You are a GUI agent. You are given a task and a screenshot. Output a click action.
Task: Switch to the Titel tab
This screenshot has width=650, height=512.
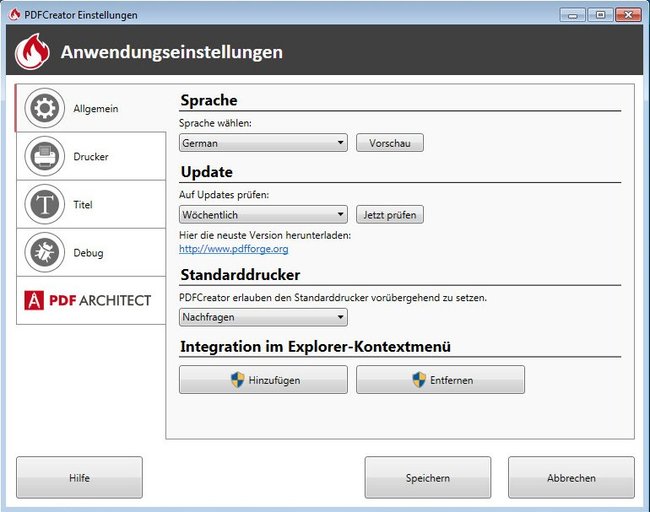click(91, 204)
